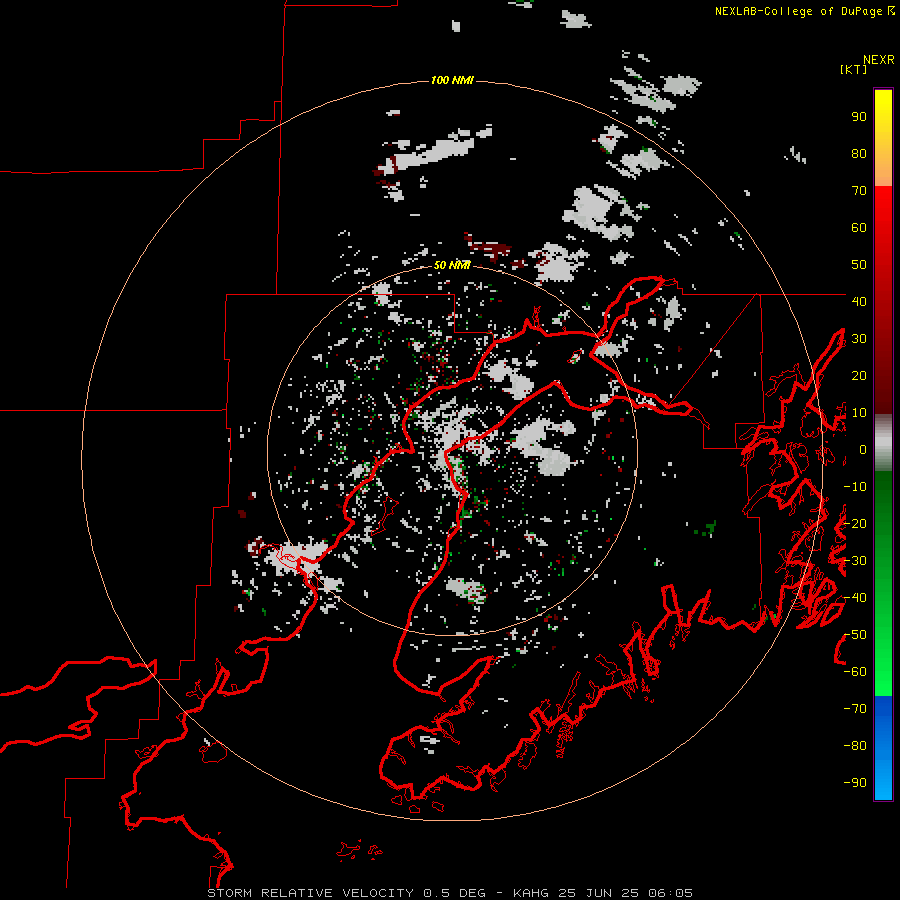The width and height of the screenshot is (900, 900).
Task: Click the 70 knot value on the color scale
Action: pyautogui.click(x=859, y=191)
